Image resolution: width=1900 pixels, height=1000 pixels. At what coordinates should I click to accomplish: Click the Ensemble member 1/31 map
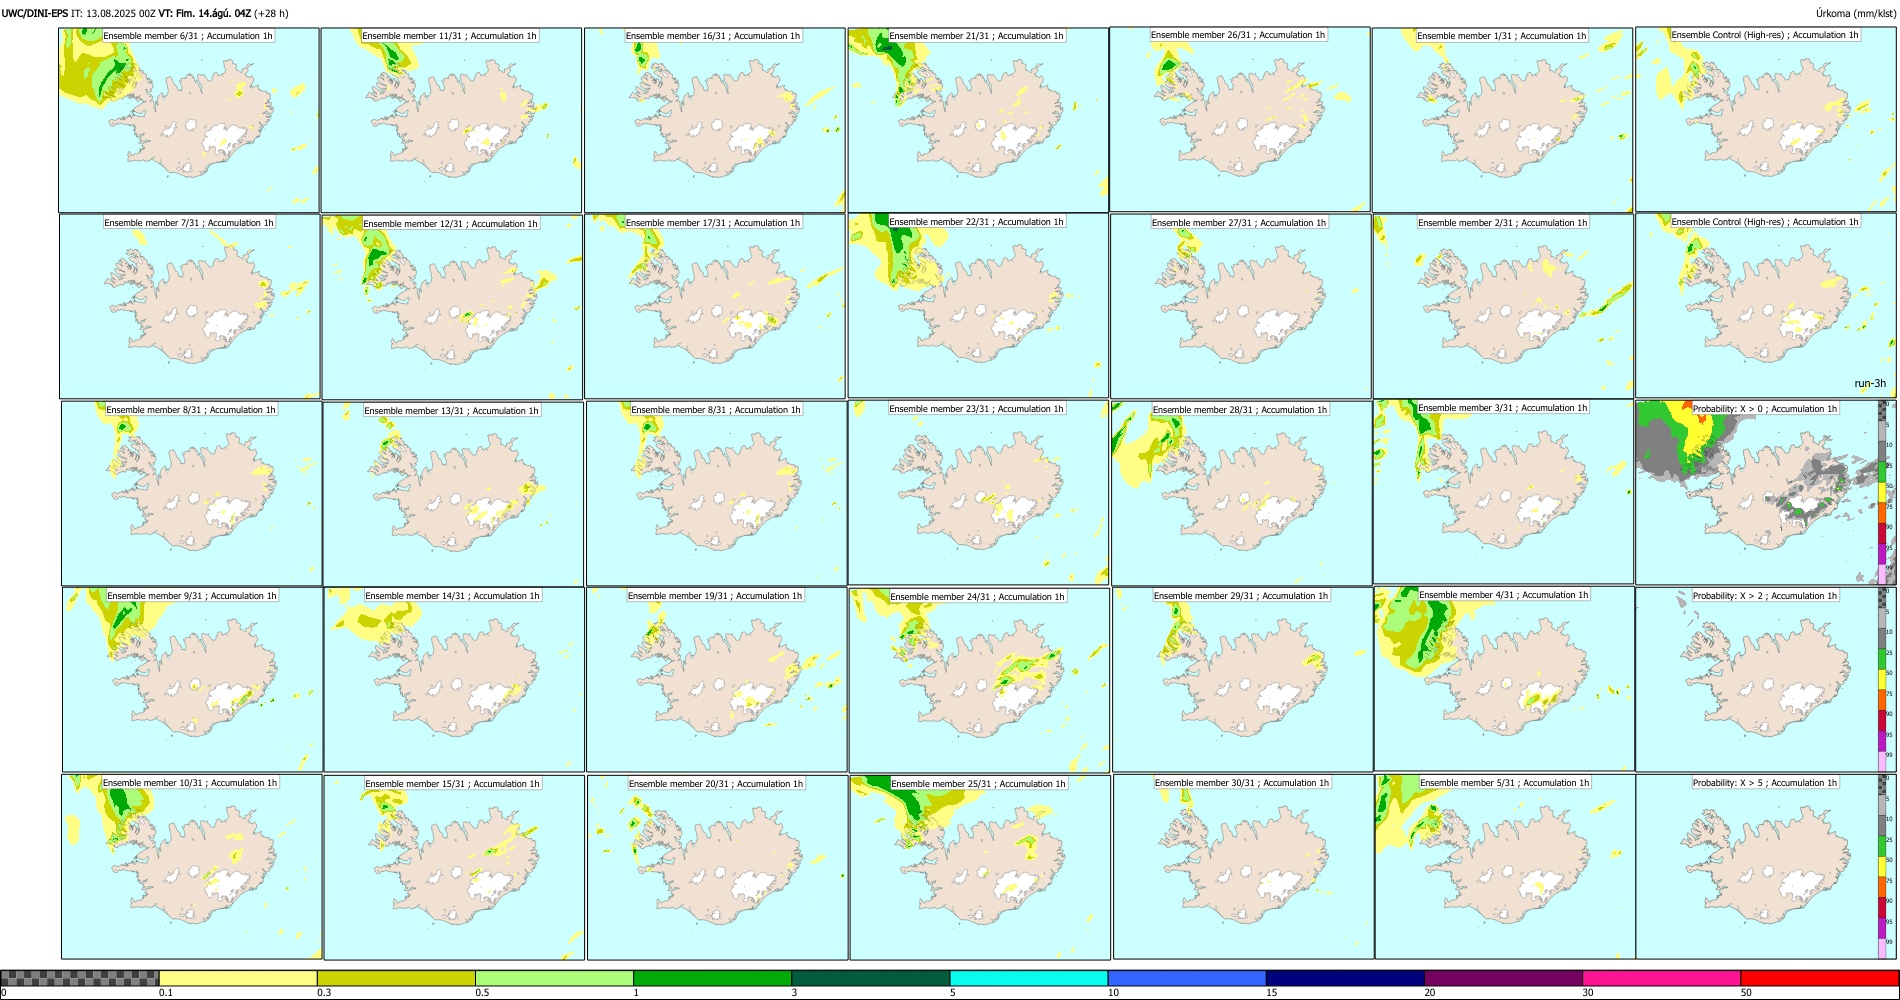coord(1502,120)
